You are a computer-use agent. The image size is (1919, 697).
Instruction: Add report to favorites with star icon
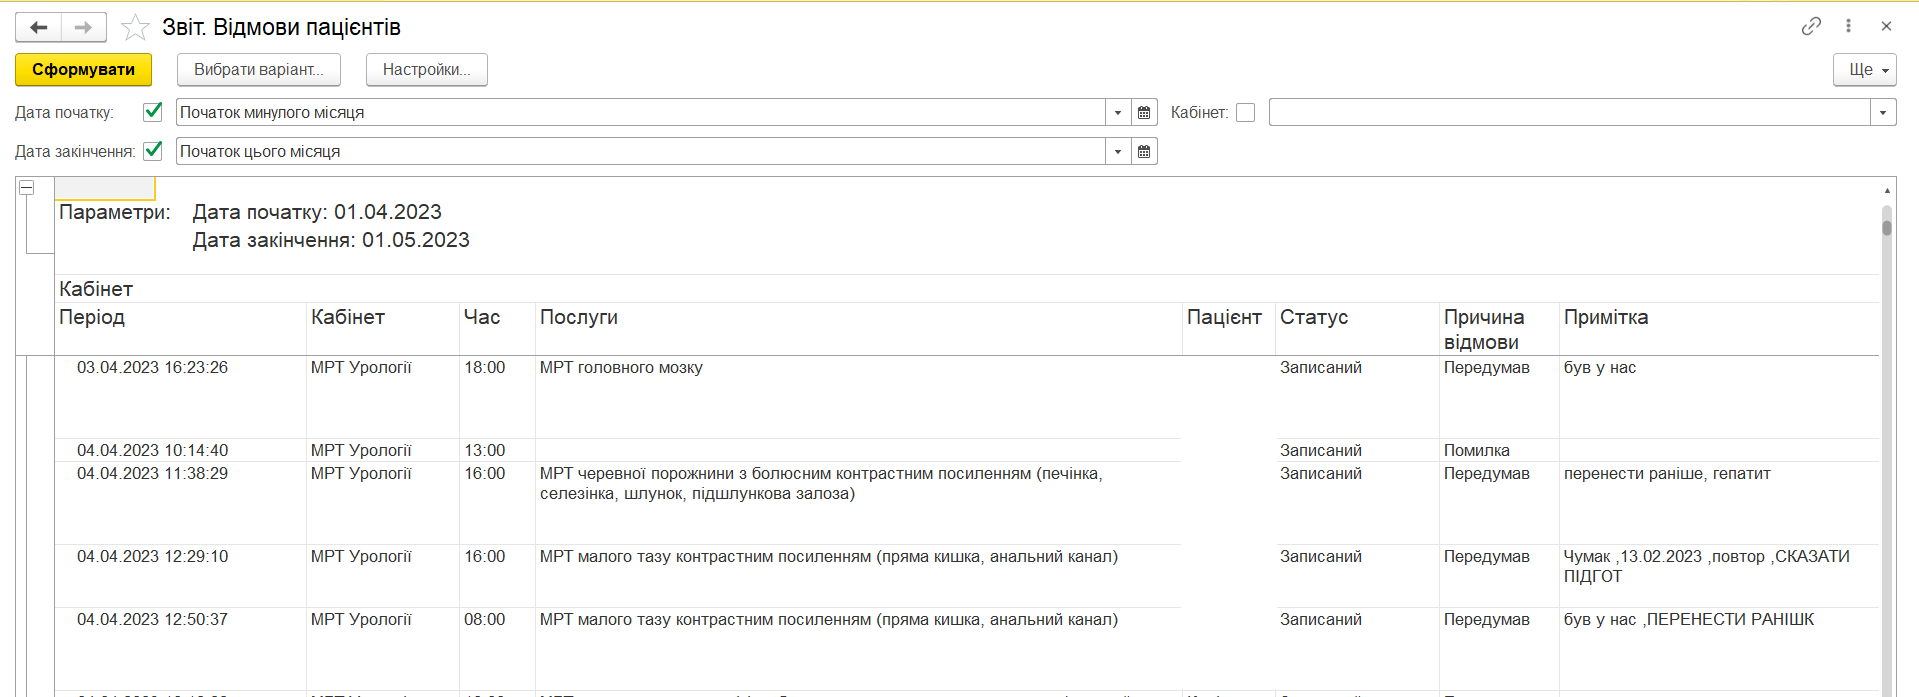point(135,27)
